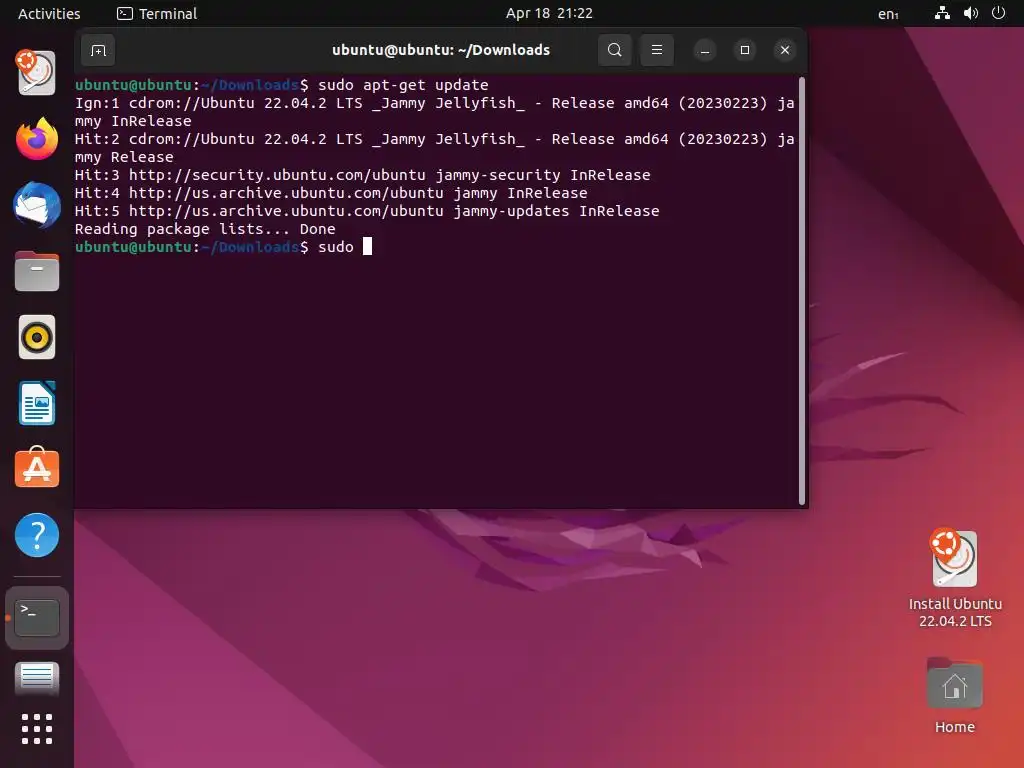Launch Rhythmbox from the dock
Image resolution: width=1024 pixels, height=768 pixels.
(37, 338)
